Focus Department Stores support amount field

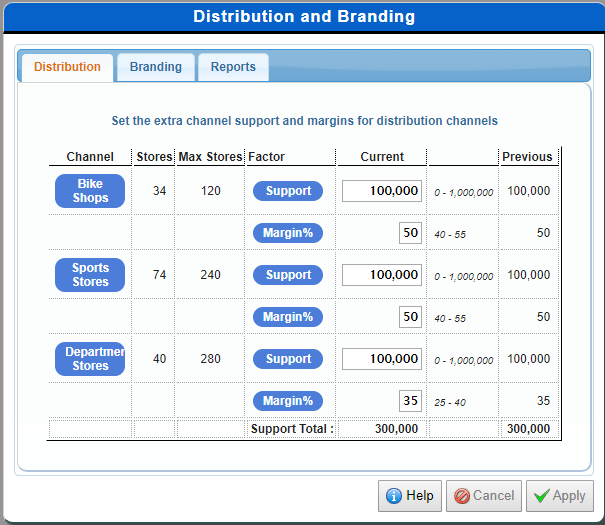tap(382, 359)
